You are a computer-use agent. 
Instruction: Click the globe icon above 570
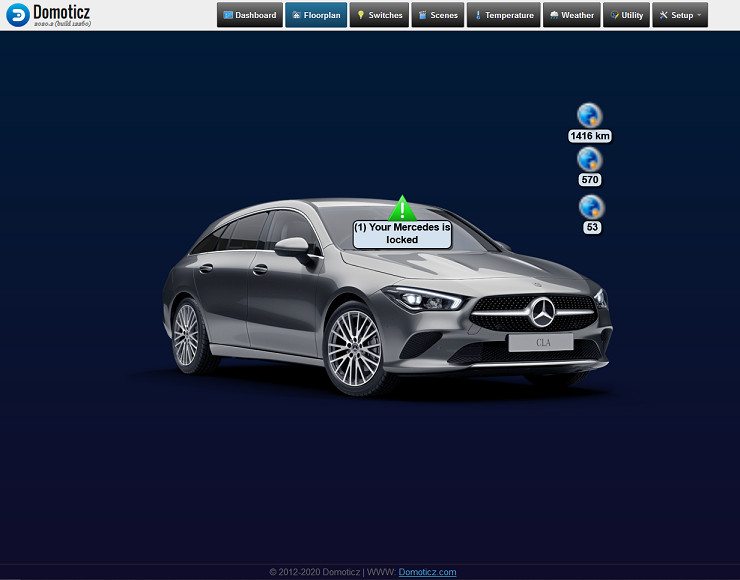589,160
